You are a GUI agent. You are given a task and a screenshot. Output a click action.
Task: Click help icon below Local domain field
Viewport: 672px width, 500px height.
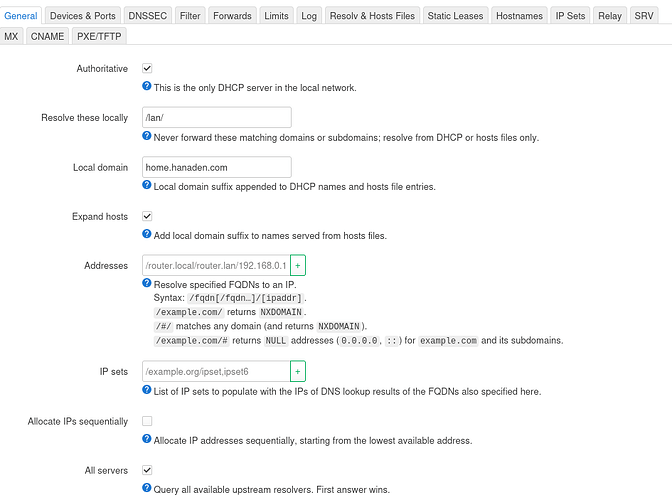(147, 185)
